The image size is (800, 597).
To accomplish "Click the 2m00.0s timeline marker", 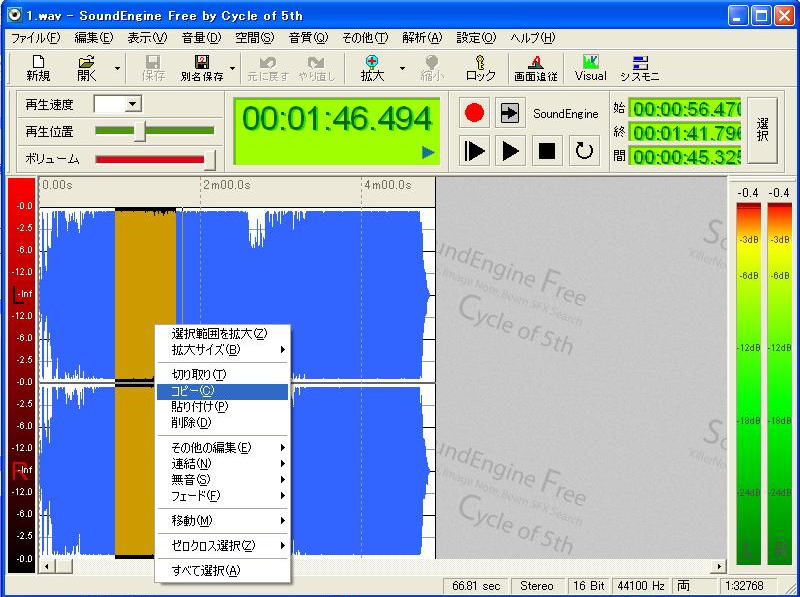I will pyautogui.click(x=227, y=185).
